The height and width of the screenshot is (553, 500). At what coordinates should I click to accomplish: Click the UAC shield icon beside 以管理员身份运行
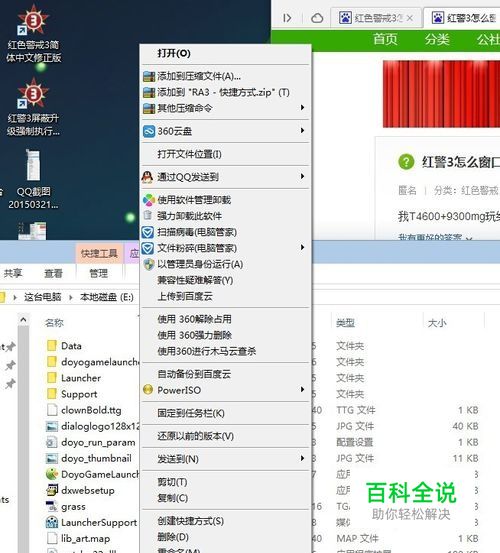(149, 264)
